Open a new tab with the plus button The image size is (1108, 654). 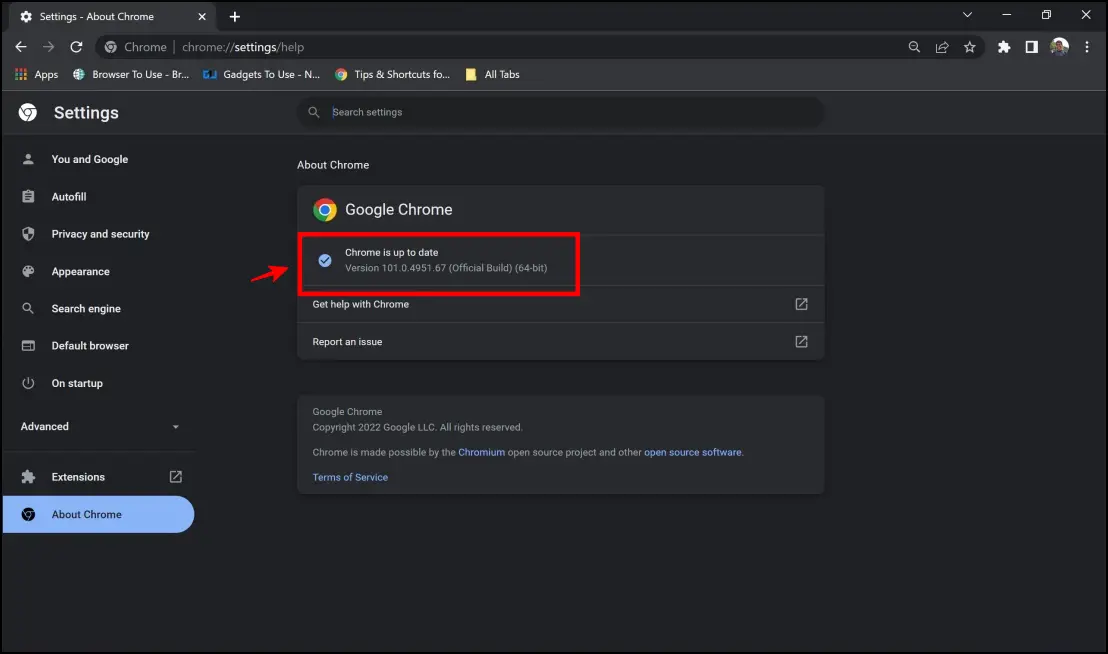(235, 16)
